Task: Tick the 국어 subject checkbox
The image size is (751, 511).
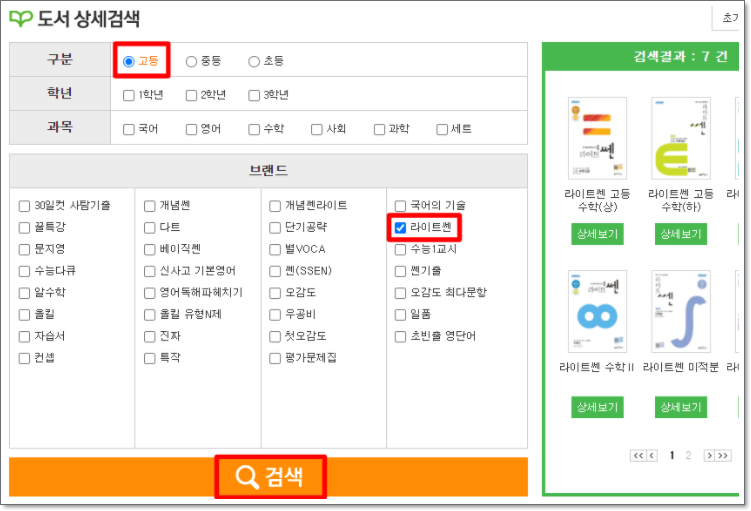Action: click(128, 129)
